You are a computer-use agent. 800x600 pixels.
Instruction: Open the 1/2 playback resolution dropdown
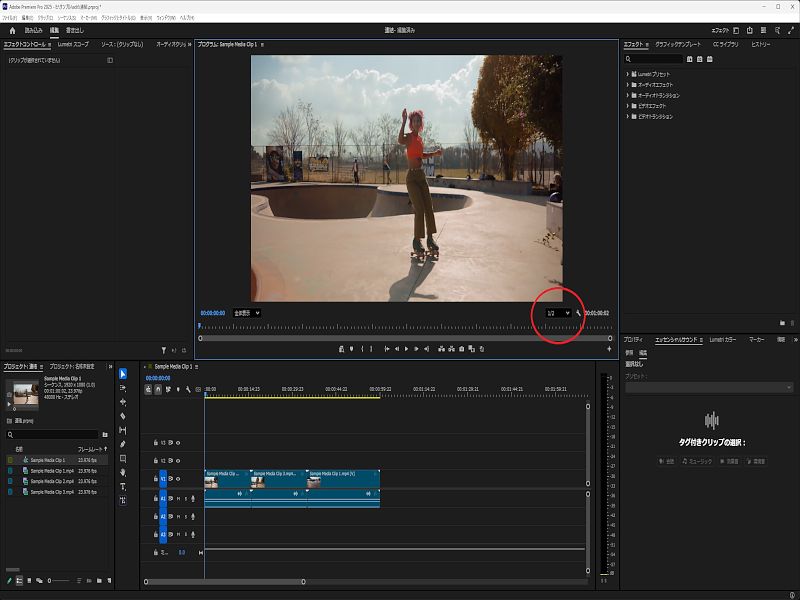[558, 313]
